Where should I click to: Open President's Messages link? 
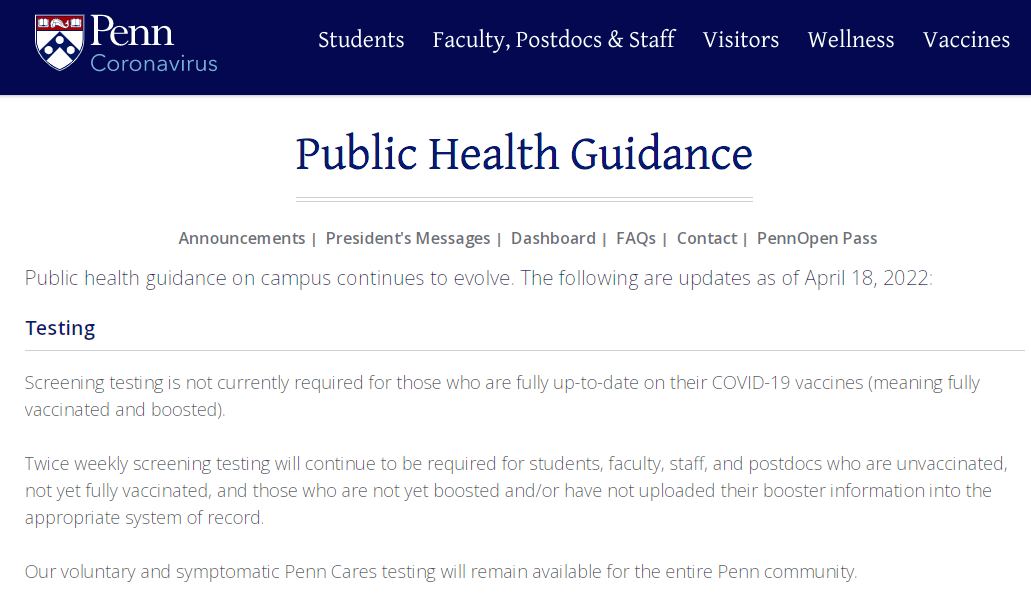[x=407, y=238]
